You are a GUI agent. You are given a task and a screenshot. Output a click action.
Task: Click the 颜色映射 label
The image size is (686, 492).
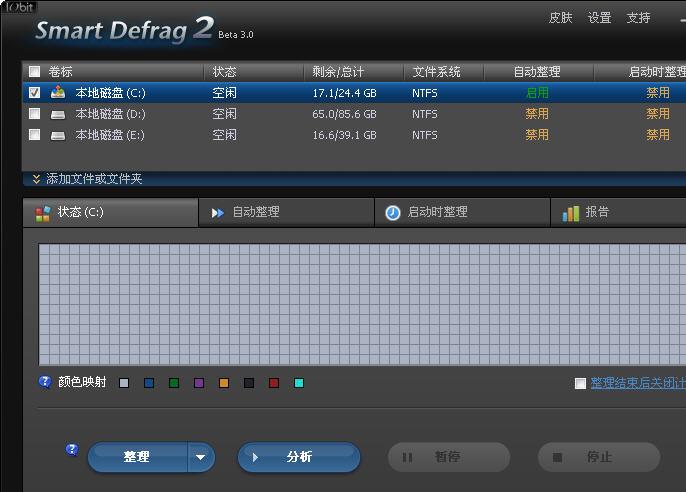[x=82, y=382]
